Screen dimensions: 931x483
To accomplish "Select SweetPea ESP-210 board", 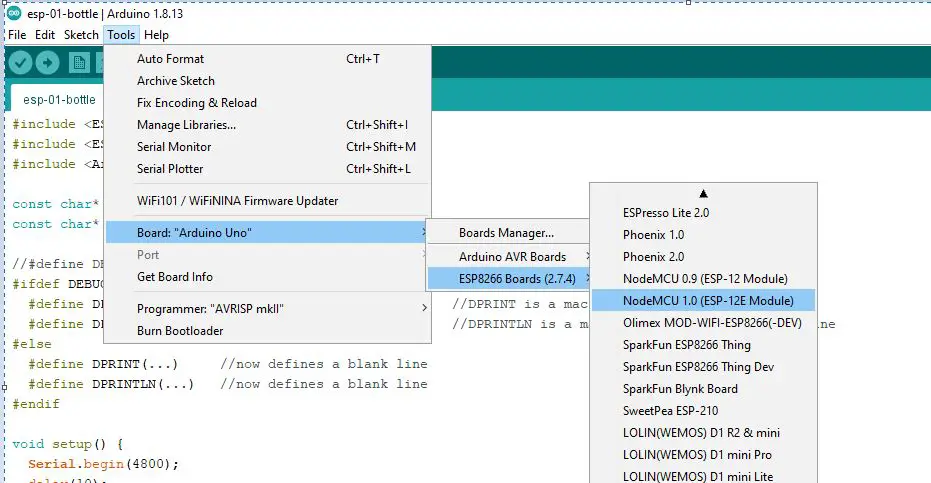I will click(x=704, y=411).
